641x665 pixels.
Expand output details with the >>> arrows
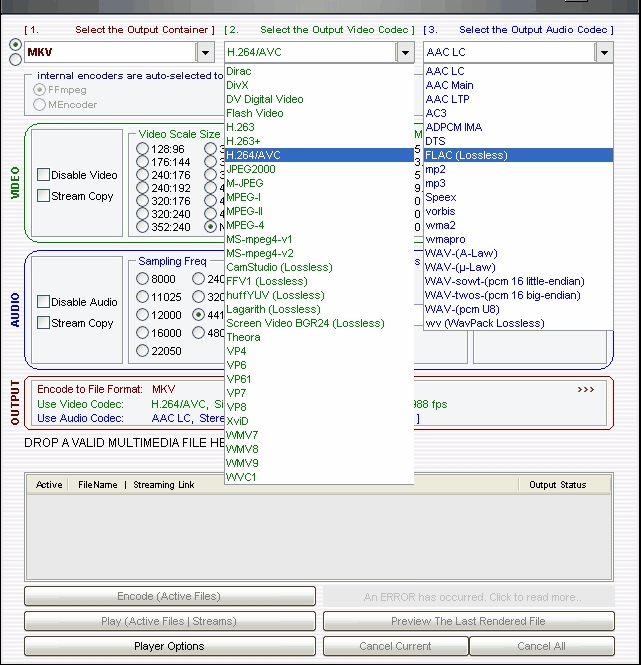click(x=585, y=389)
